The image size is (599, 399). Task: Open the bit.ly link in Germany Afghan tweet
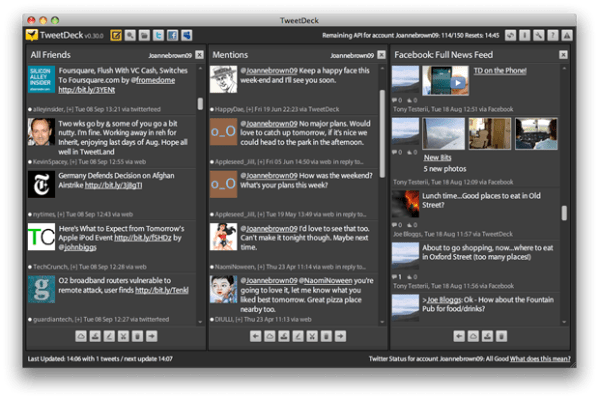(113, 185)
